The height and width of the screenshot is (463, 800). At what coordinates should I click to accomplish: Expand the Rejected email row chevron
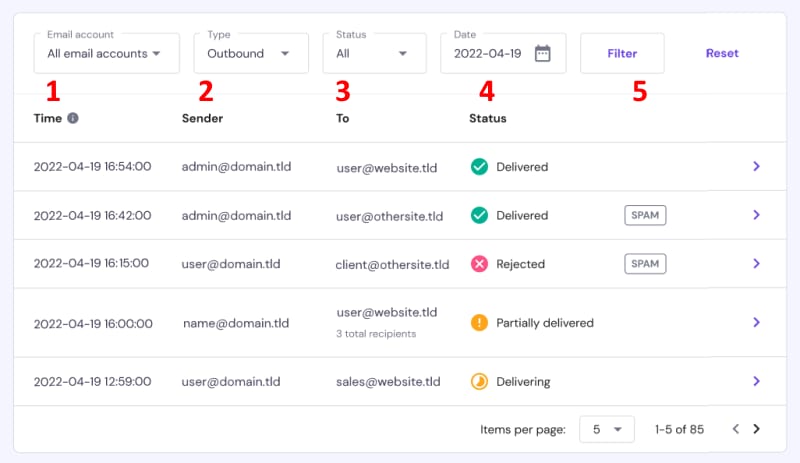[x=756, y=264]
